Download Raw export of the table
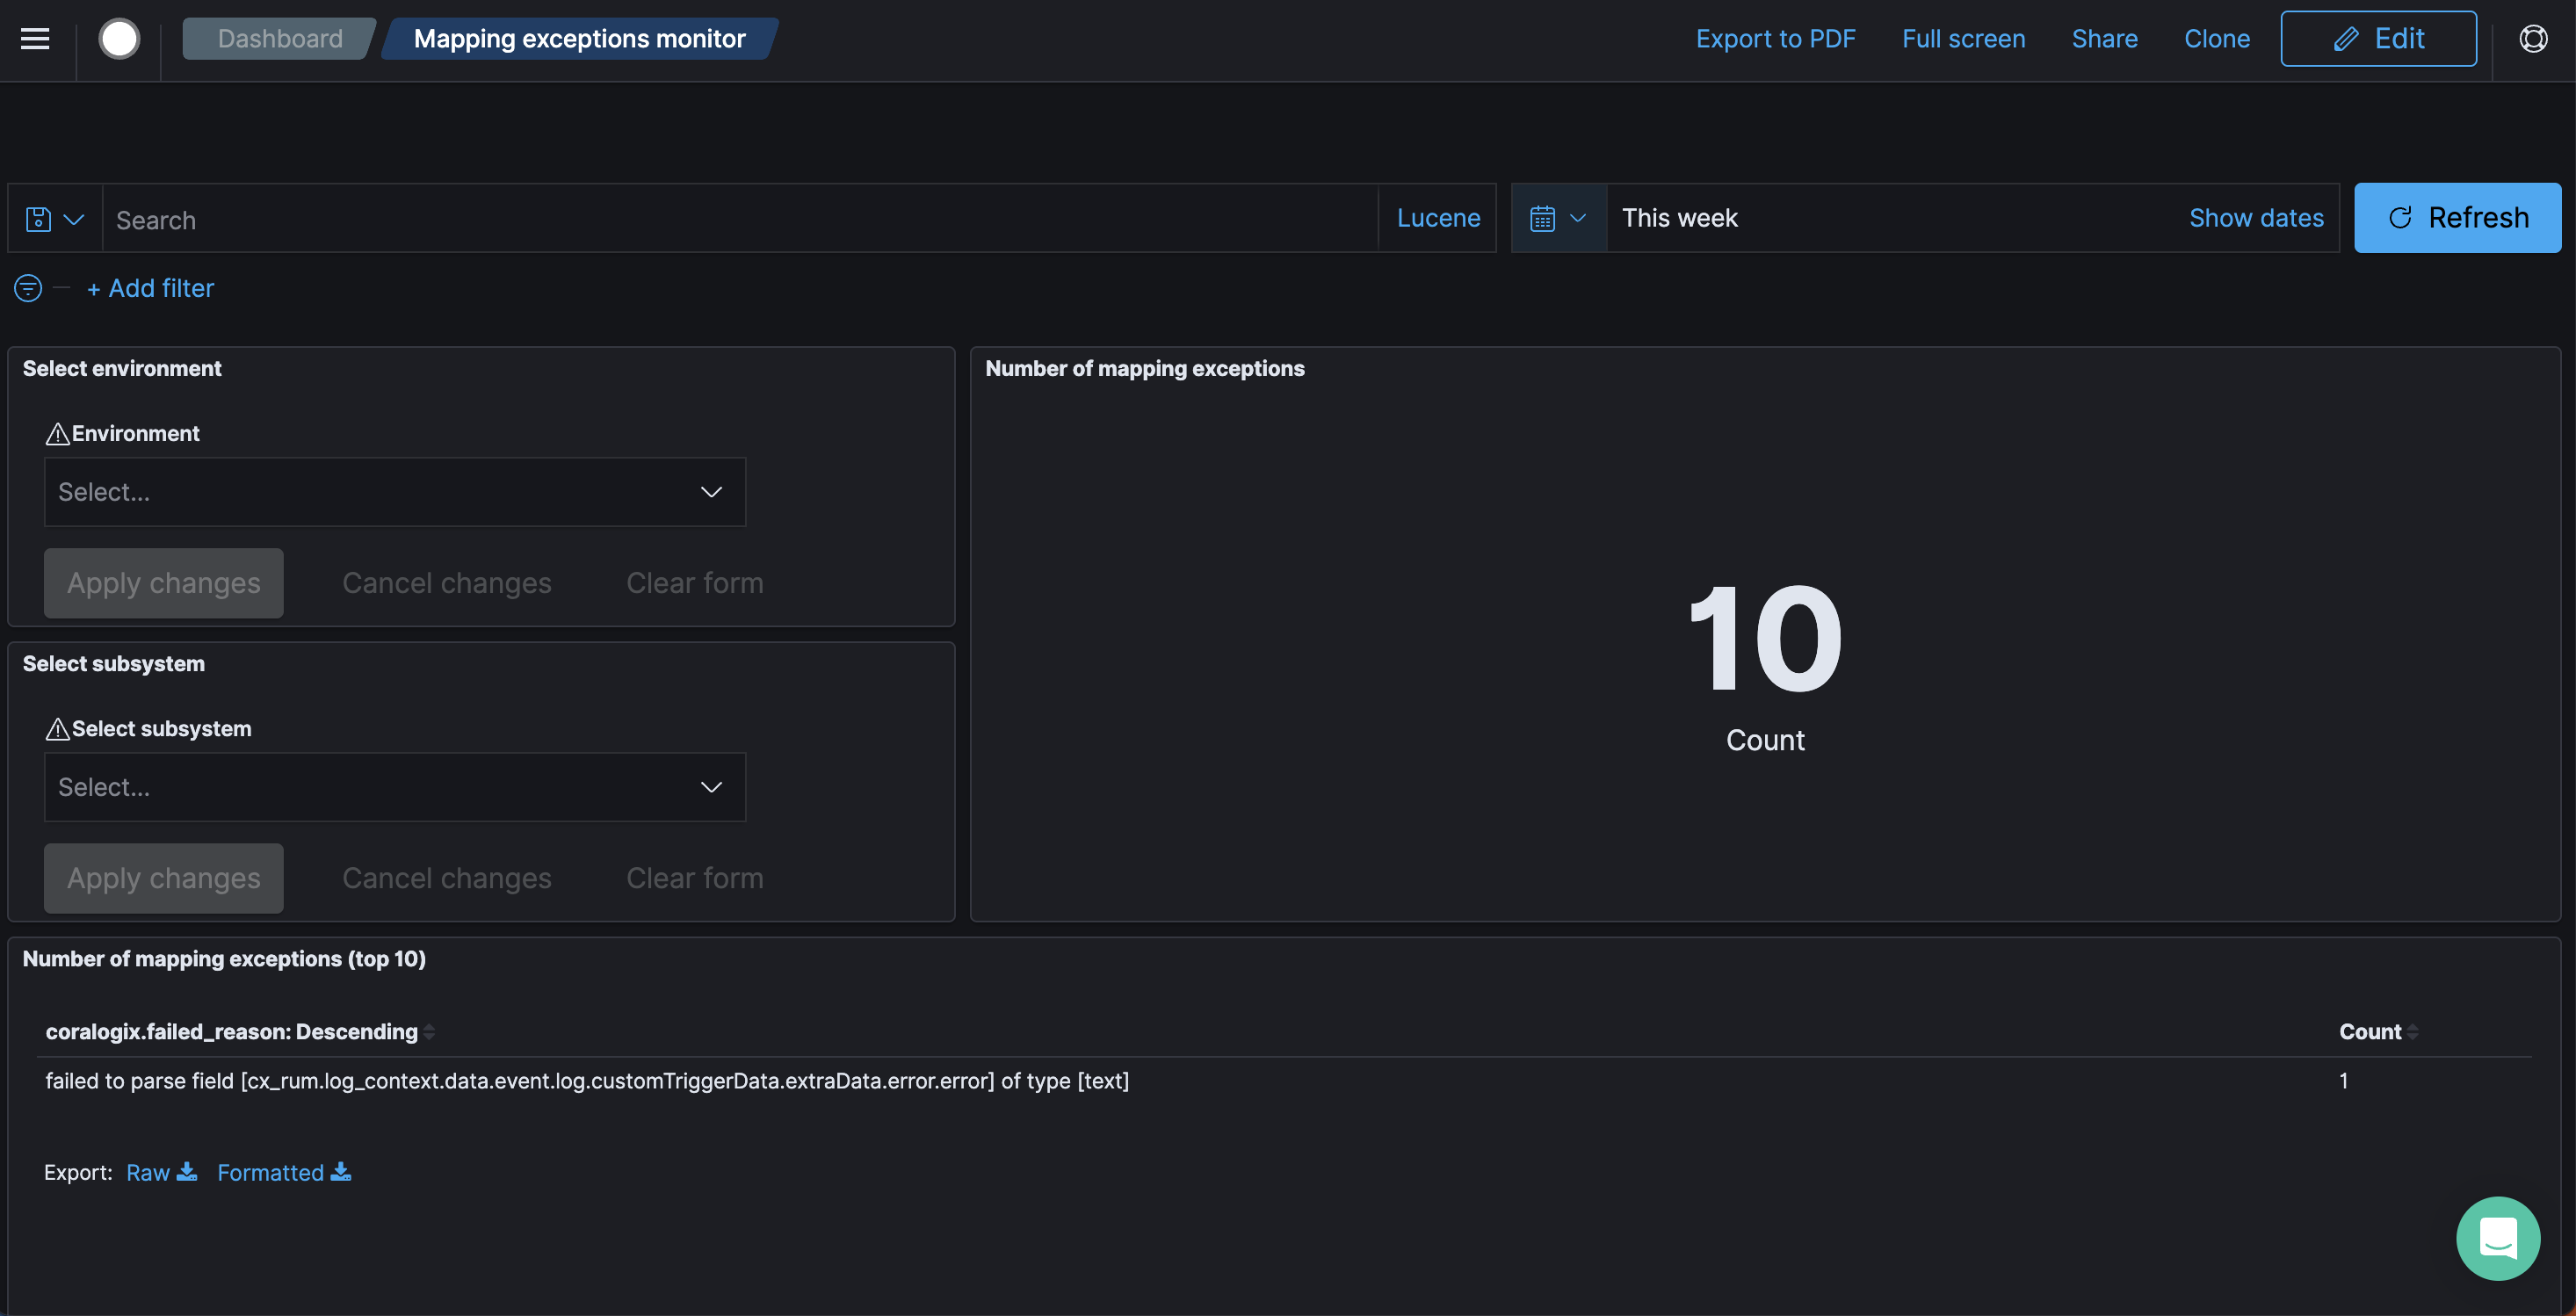The width and height of the screenshot is (2576, 1316). click(x=161, y=1172)
